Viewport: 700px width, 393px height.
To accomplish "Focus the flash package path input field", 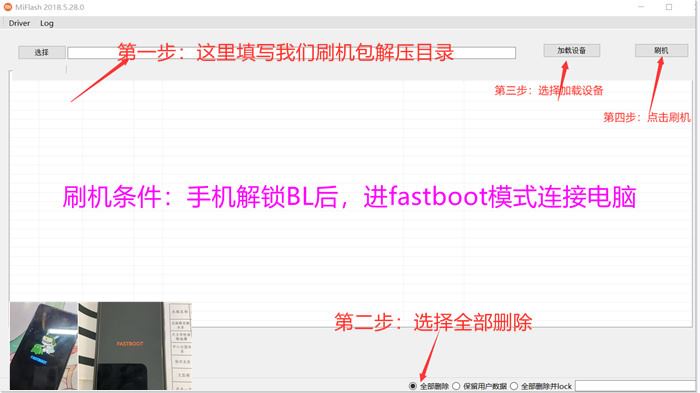I will [292, 53].
